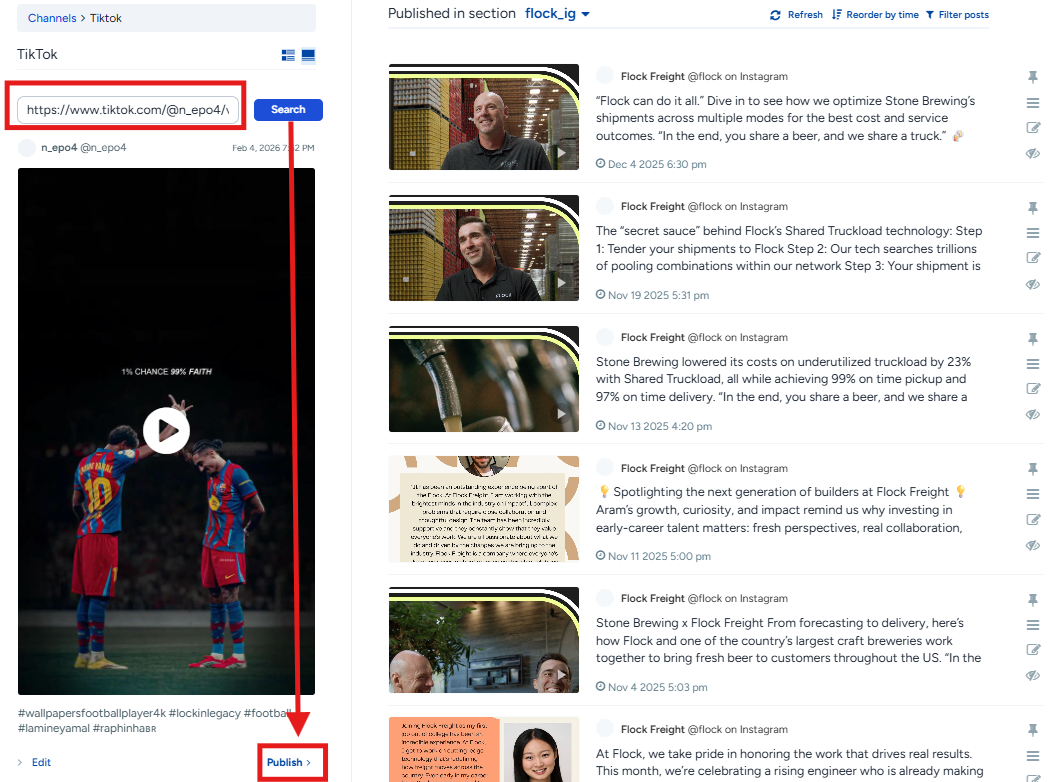Screen dimensions: 1050x782
Task: Edit the Nov 13 2025 post
Action: pyautogui.click(x=1033, y=388)
